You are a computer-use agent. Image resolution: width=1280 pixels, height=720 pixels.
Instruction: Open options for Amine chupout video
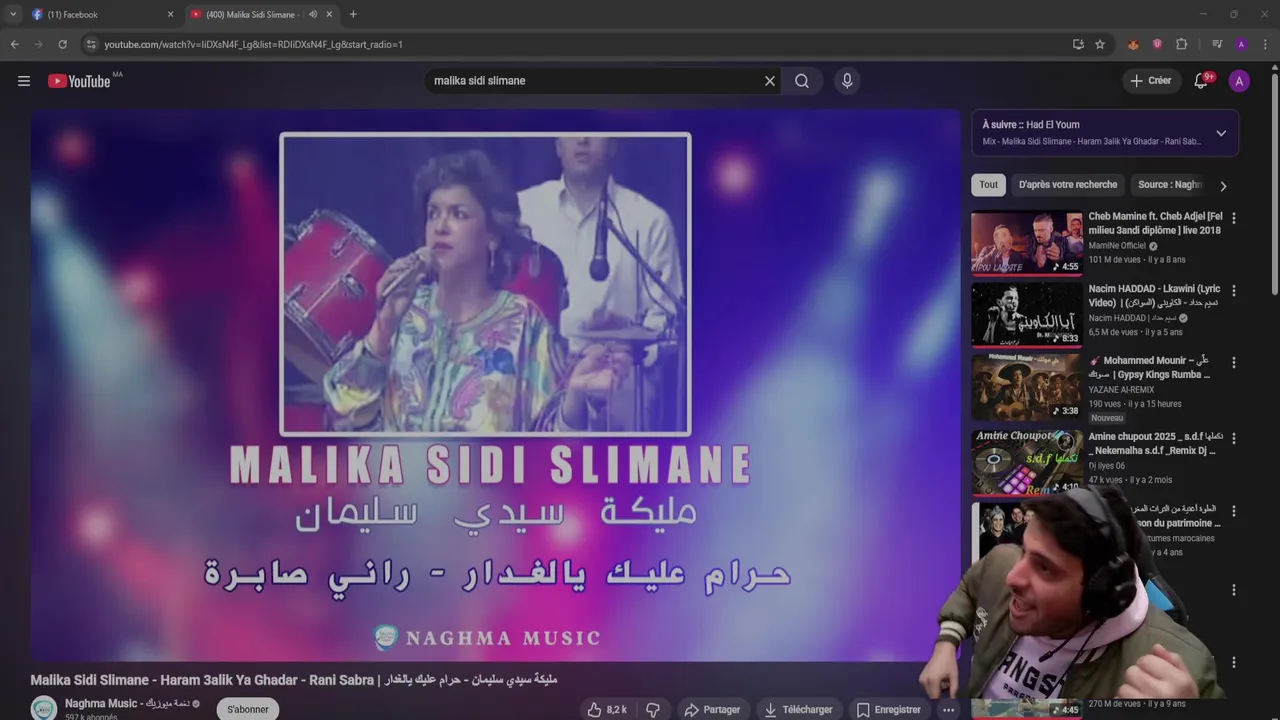[1233, 438]
